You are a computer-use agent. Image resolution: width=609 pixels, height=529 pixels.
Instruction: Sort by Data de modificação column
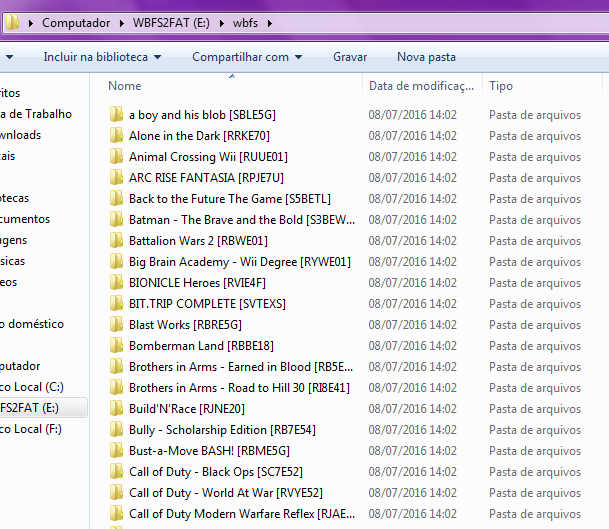(x=421, y=87)
